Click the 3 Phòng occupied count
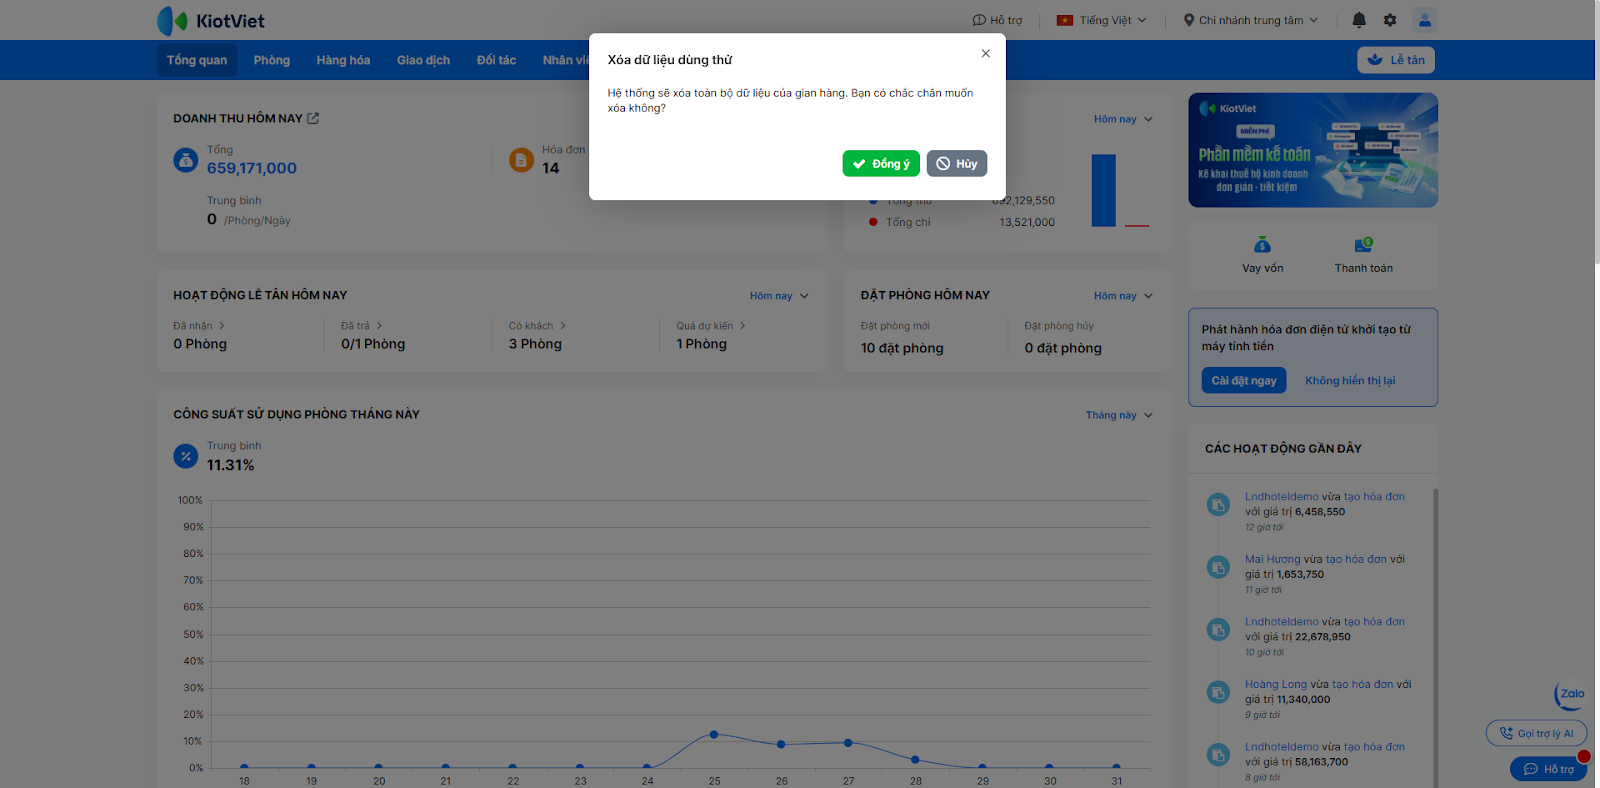The width and height of the screenshot is (1600, 788). [x=535, y=344]
